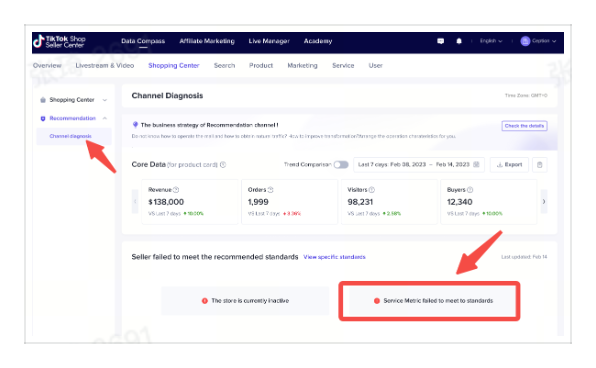
Task: Click the TikTok Shop Seller Center logo
Action: pos(59,41)
